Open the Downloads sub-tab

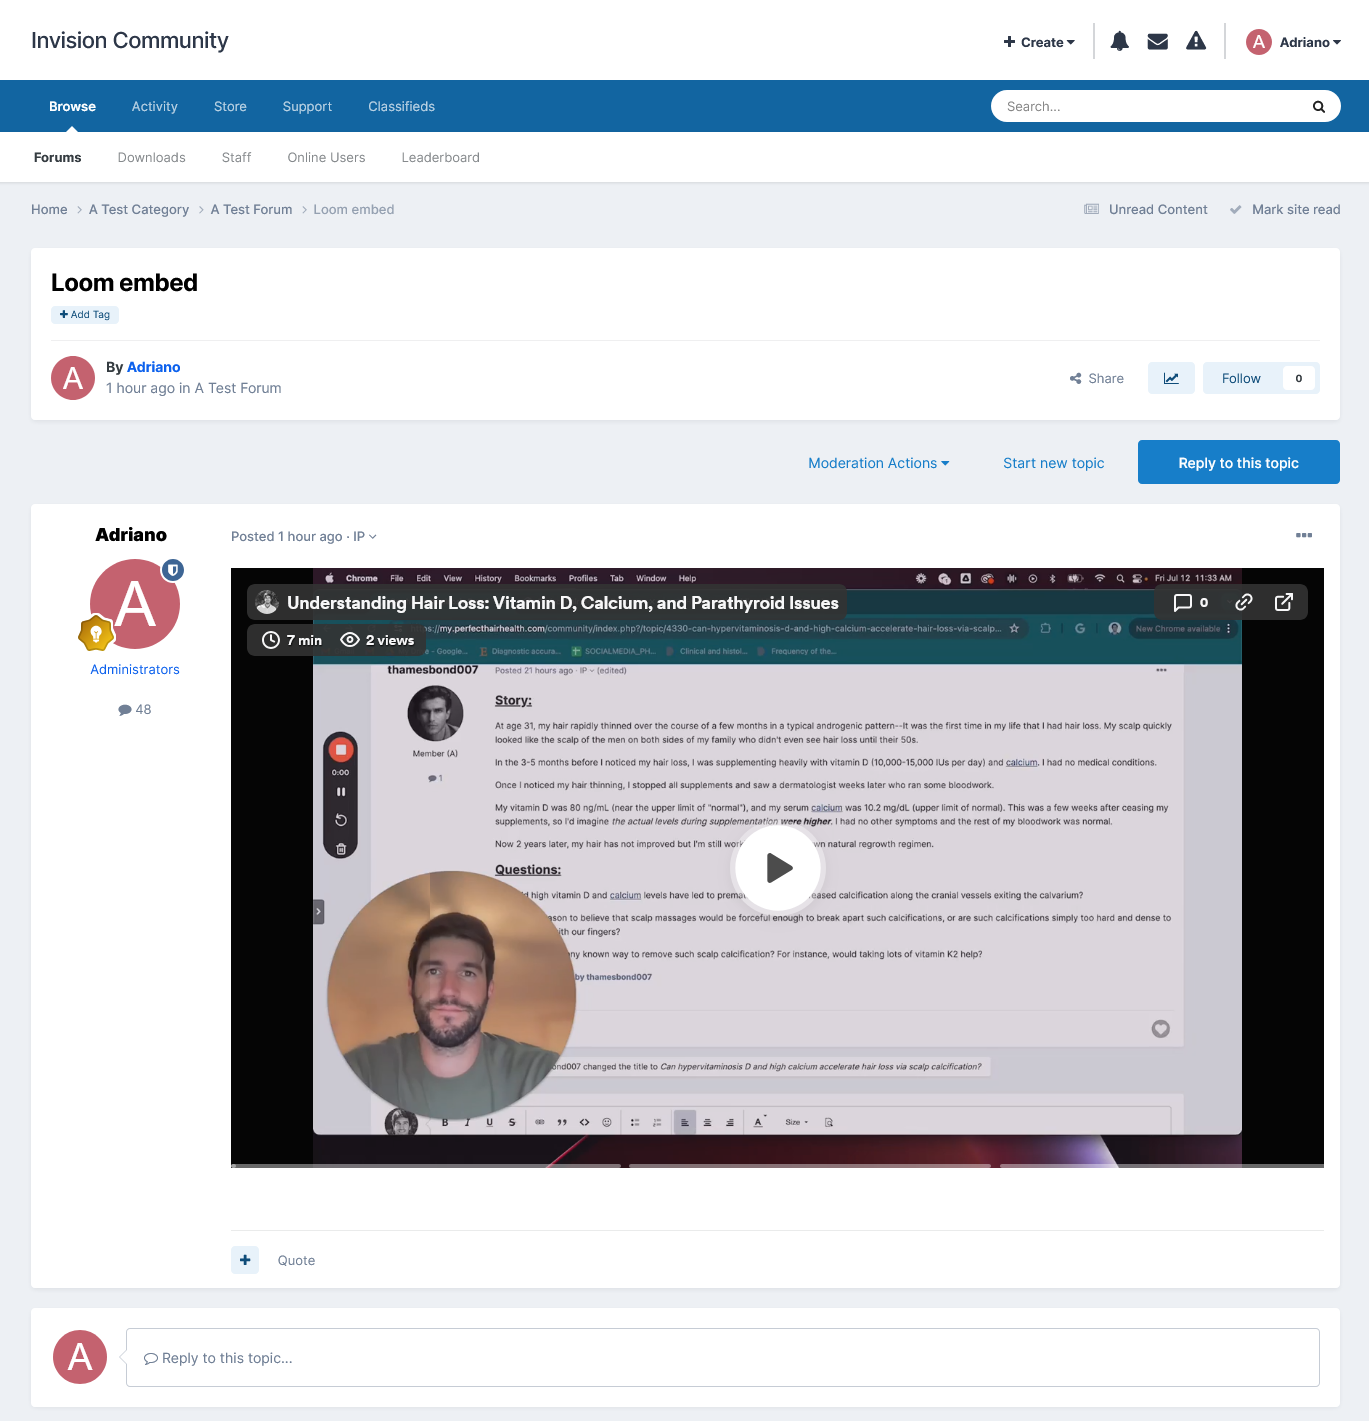click(x=152, y=157)
